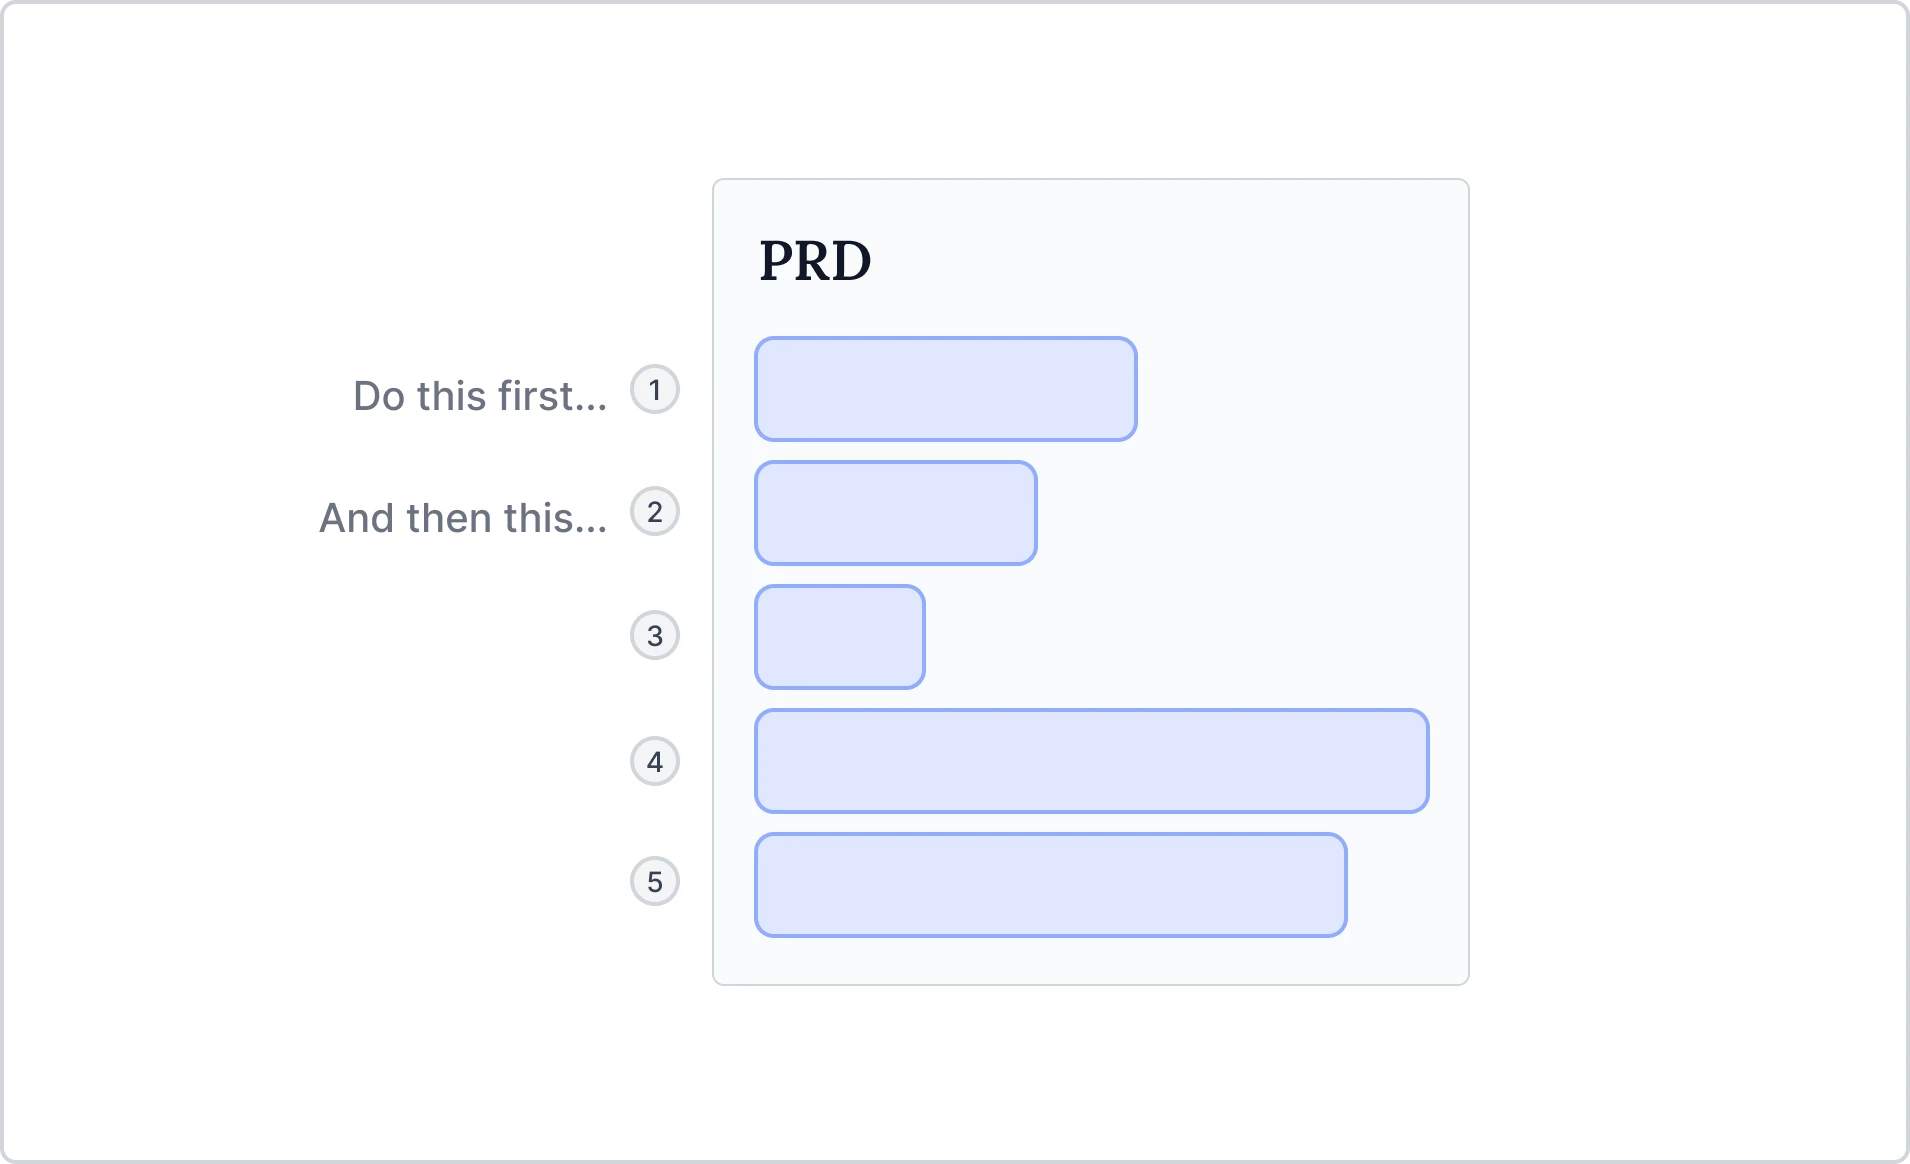Select the circled number 4 badge
The width and height of the screenshot is (1910, 1164).
[x=655, y=761]
